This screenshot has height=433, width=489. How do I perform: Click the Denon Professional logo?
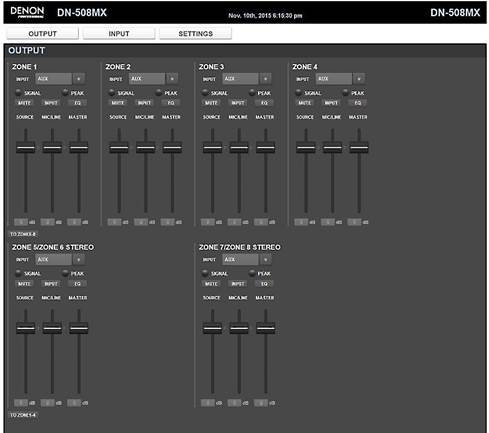point(27,12)
